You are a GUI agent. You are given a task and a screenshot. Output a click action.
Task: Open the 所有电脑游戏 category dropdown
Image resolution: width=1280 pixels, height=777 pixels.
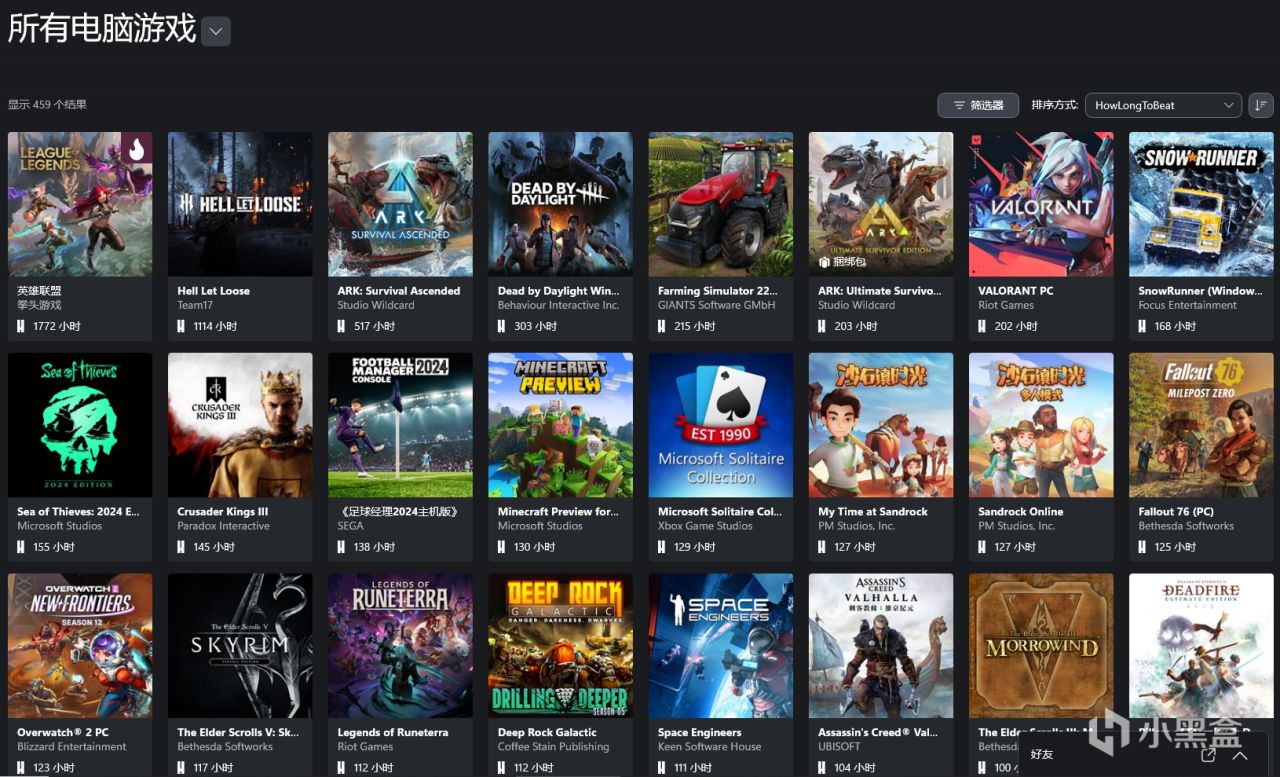tap(216, 31)
